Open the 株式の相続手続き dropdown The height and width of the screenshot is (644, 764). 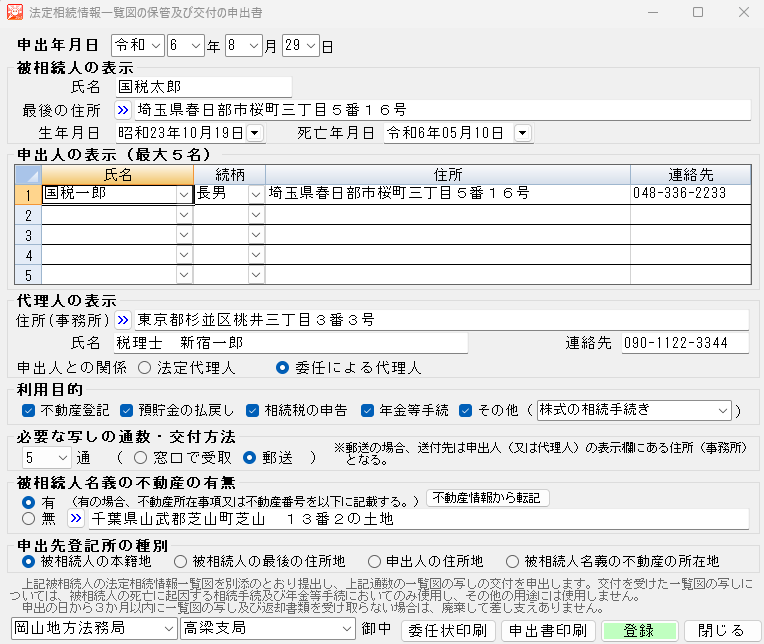point(723,410)
